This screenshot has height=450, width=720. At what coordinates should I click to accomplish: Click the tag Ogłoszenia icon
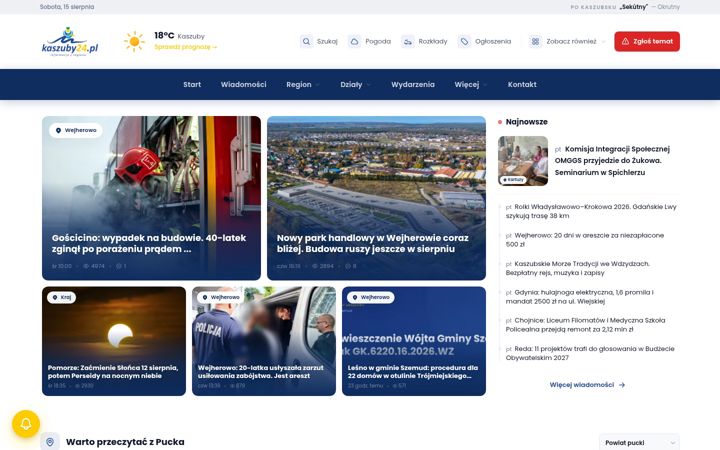(x=464, y=41)
